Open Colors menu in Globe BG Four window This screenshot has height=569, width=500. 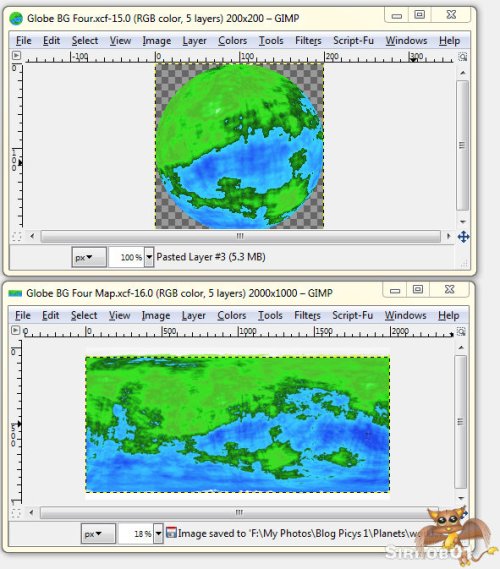233,41
